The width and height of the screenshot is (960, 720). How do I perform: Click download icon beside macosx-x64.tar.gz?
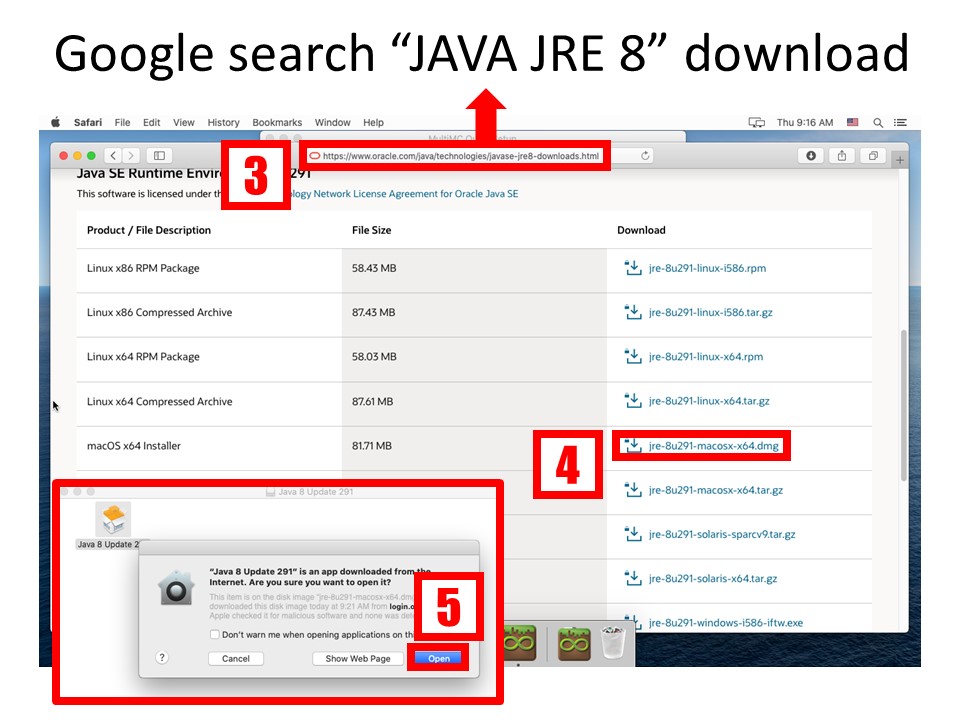632,489
